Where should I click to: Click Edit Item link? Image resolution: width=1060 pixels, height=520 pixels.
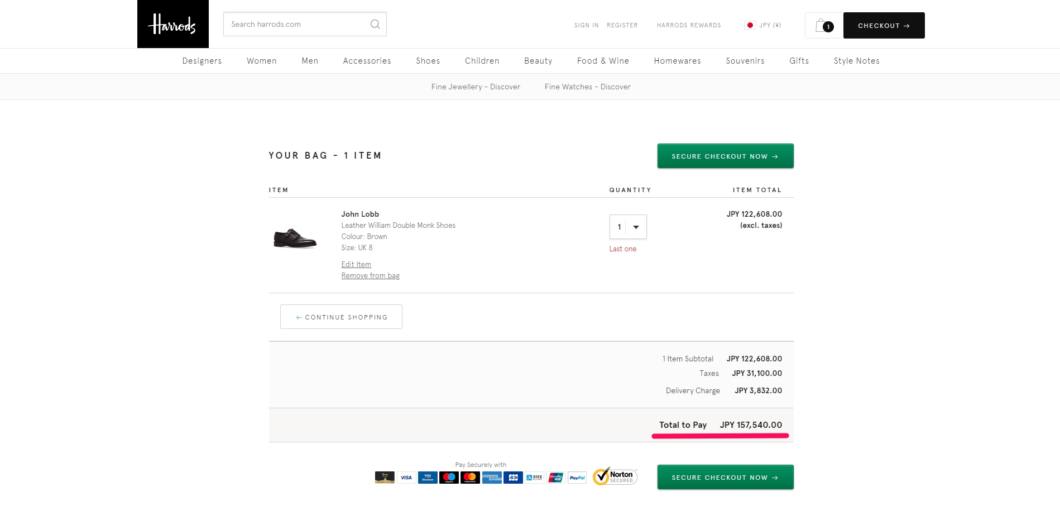(356, 264)
